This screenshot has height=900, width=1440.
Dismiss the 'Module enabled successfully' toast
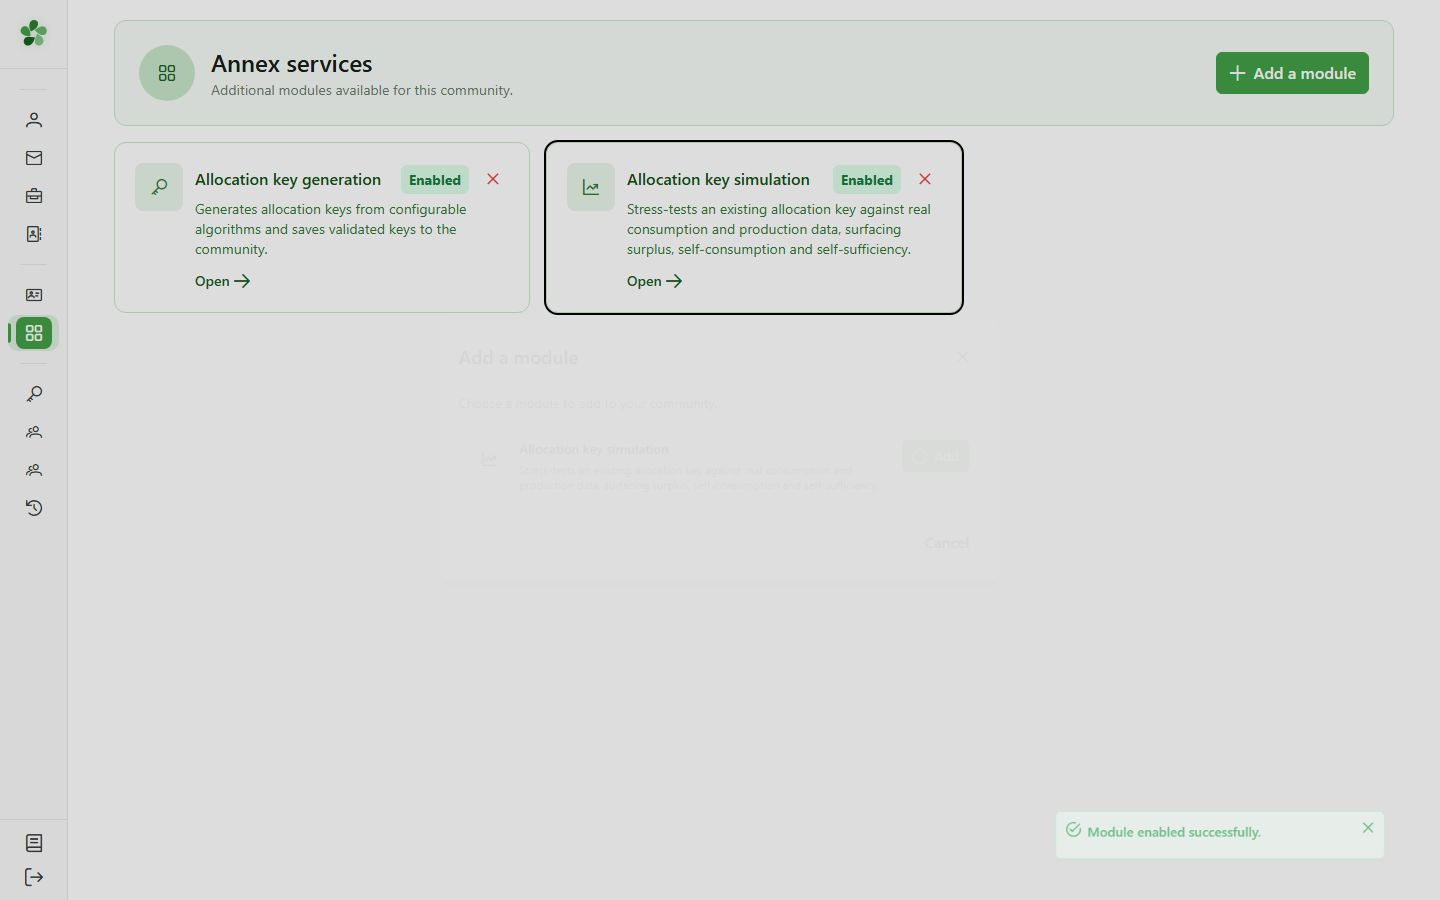pyautogui.click(x=1368, y=828)
